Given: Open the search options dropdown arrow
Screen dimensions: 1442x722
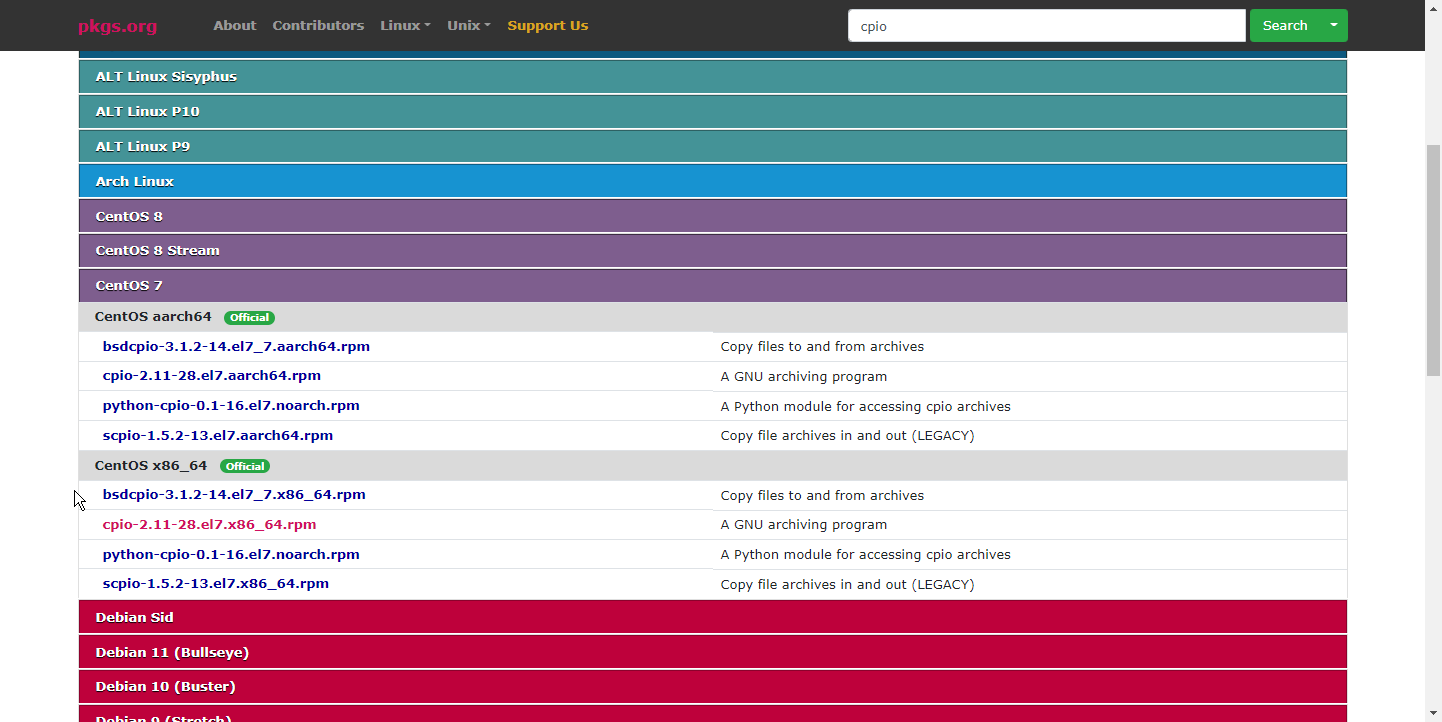Looking at the screenshot, I should tap(1334, 26).
